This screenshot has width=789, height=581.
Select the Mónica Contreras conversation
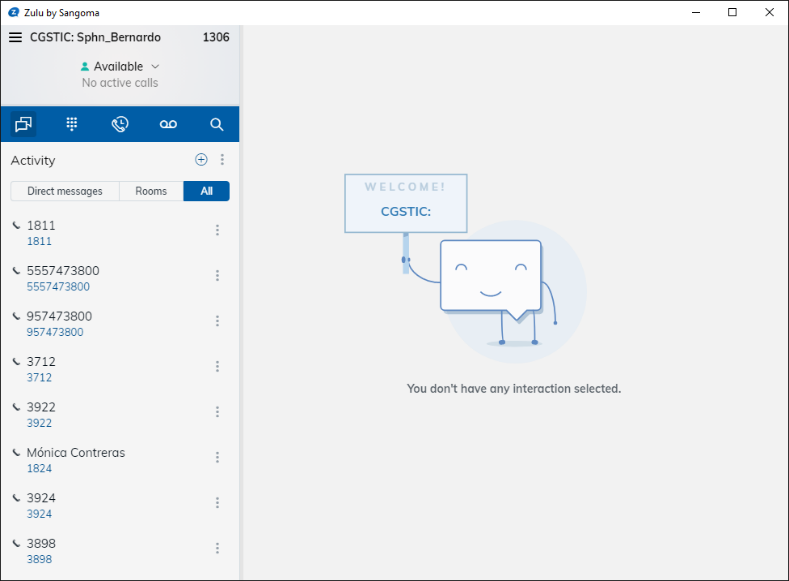click(x=76, y=453)
